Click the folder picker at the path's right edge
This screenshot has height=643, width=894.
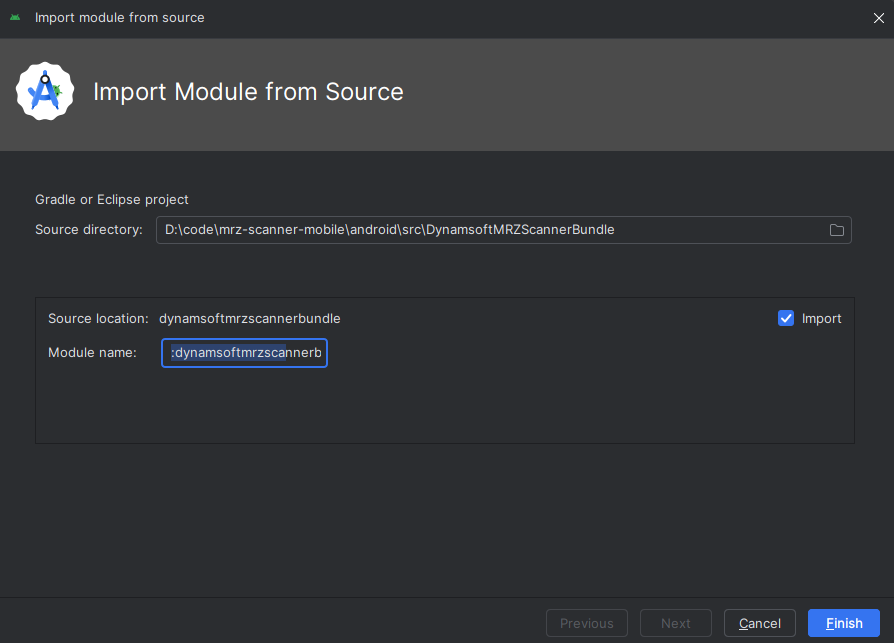(x=837, y=230)
